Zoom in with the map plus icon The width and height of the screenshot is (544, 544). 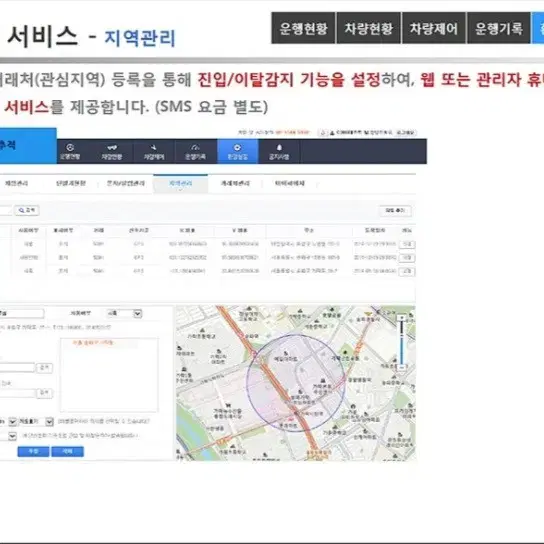pyautogui.click(x=402, y=317)
